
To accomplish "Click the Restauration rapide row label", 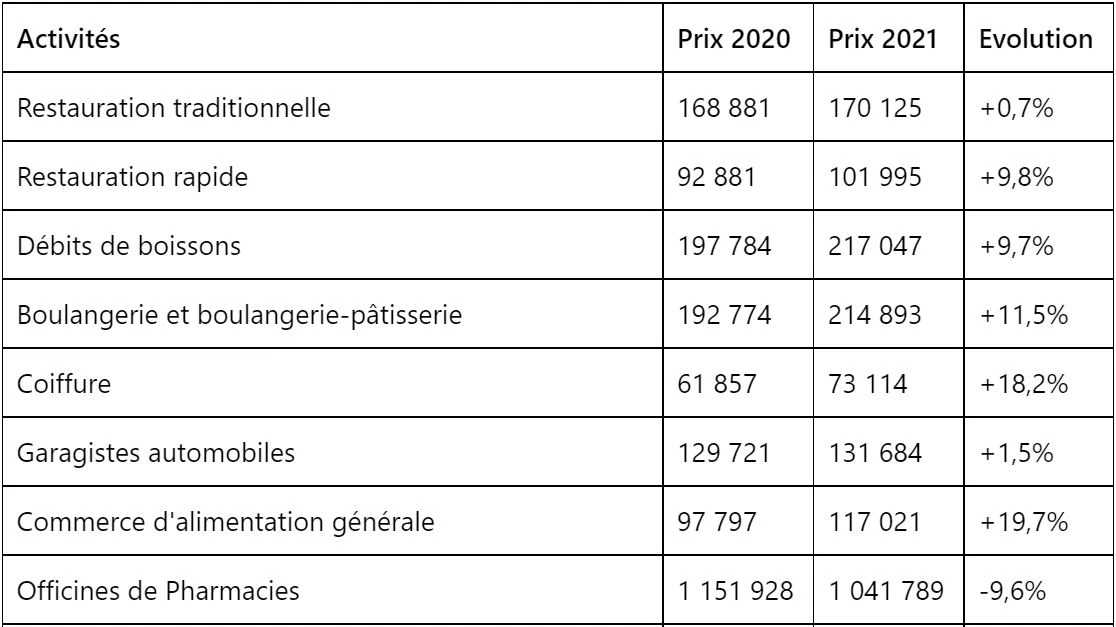I will (x=332, y=176).
